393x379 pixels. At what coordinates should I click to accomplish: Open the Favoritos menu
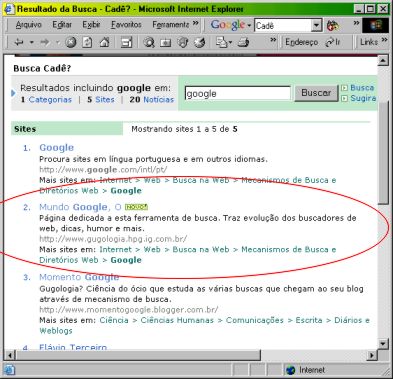pos(126,24)
